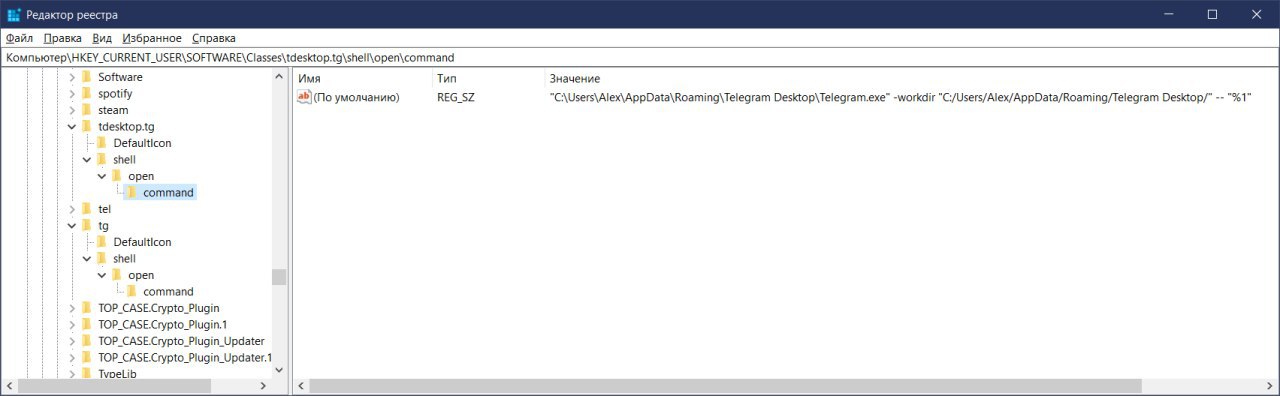Select the TOP_CASE.Crypto_Plugin_Updater key label
This screenshot has width=1280, height=396.
pos(181,341)
